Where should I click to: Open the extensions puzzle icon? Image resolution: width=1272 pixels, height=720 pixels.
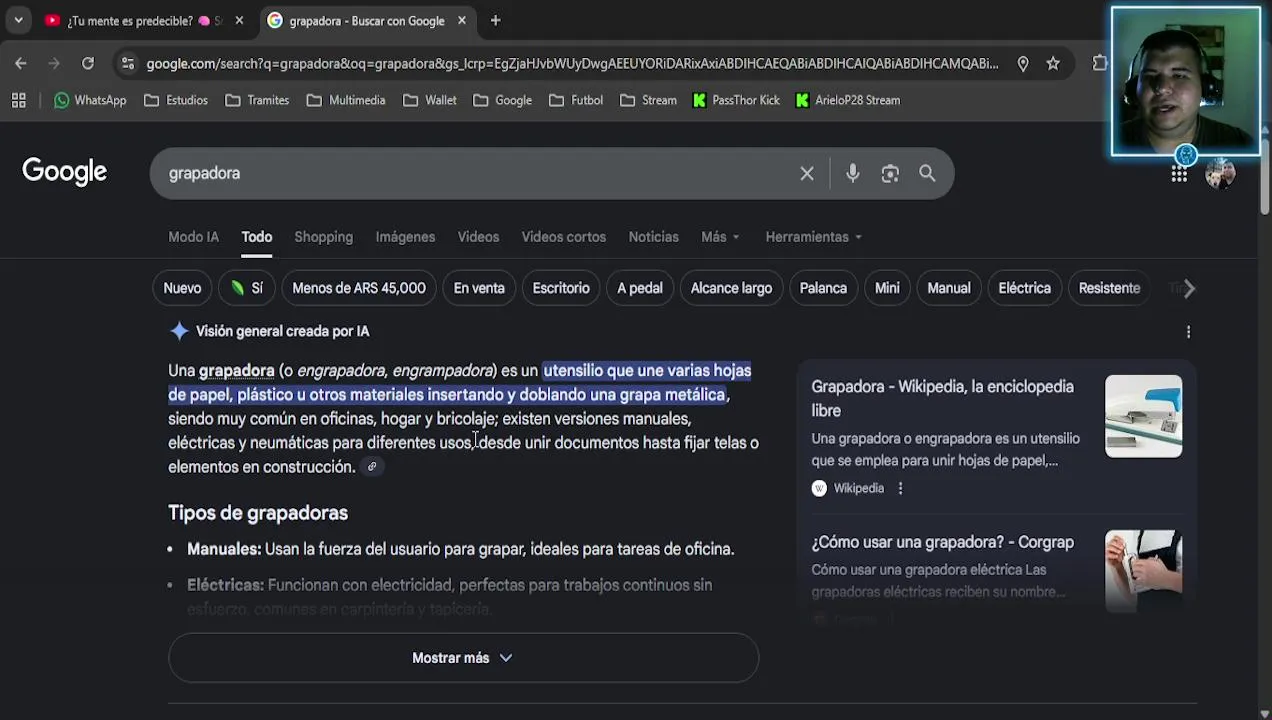pos(1100,63)
